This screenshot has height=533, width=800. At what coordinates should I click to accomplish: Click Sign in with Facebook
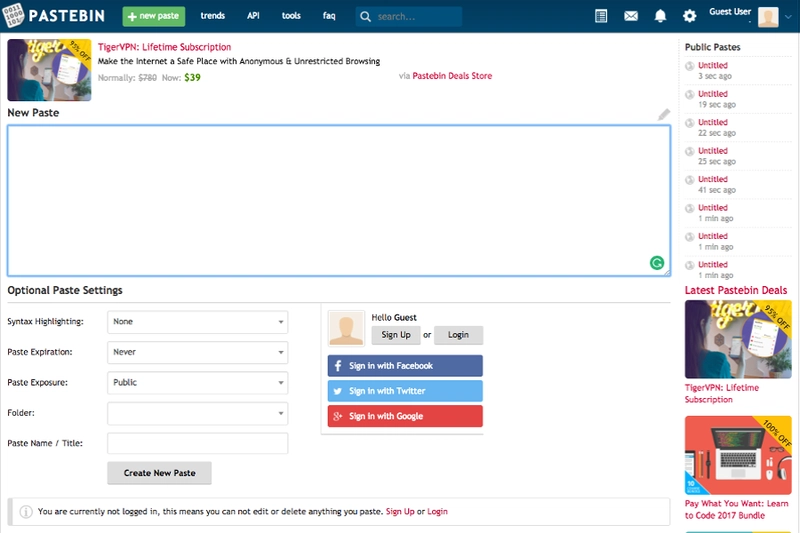coord(405,366)
